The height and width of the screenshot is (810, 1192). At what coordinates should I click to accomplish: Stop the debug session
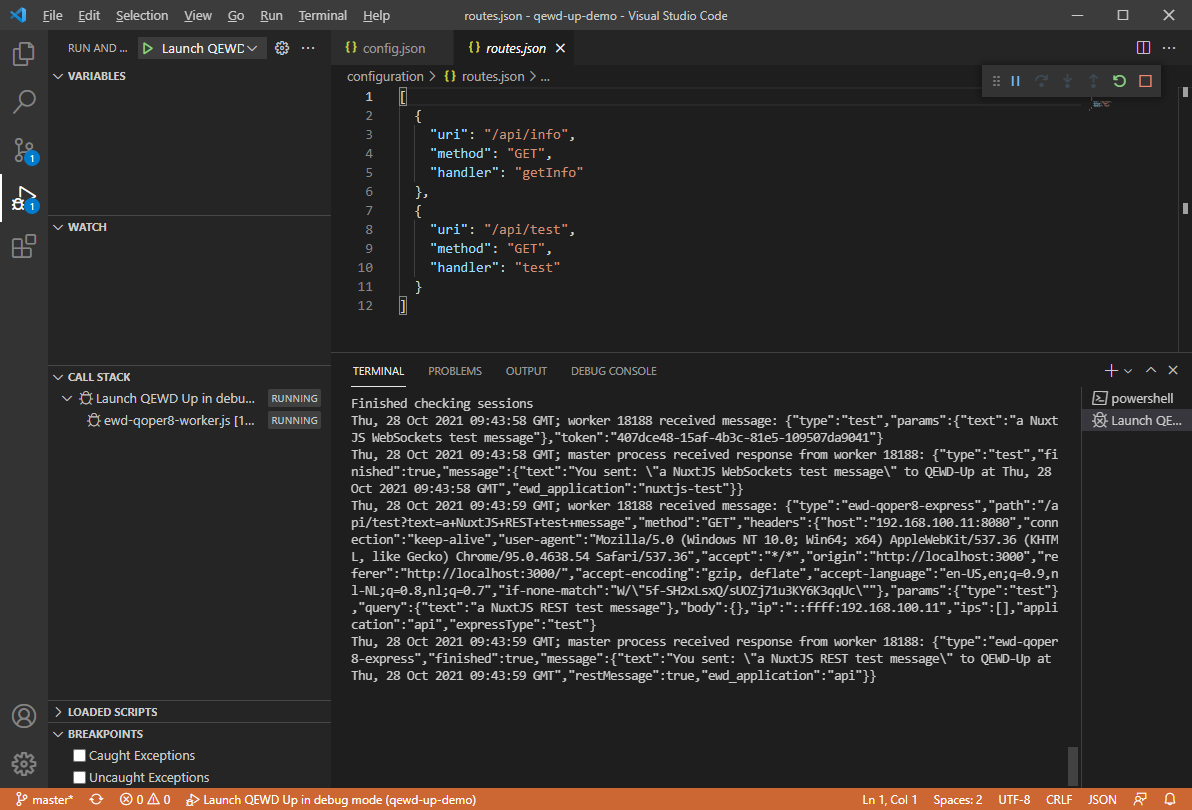pyautogui.click(x=1146, y=81)
